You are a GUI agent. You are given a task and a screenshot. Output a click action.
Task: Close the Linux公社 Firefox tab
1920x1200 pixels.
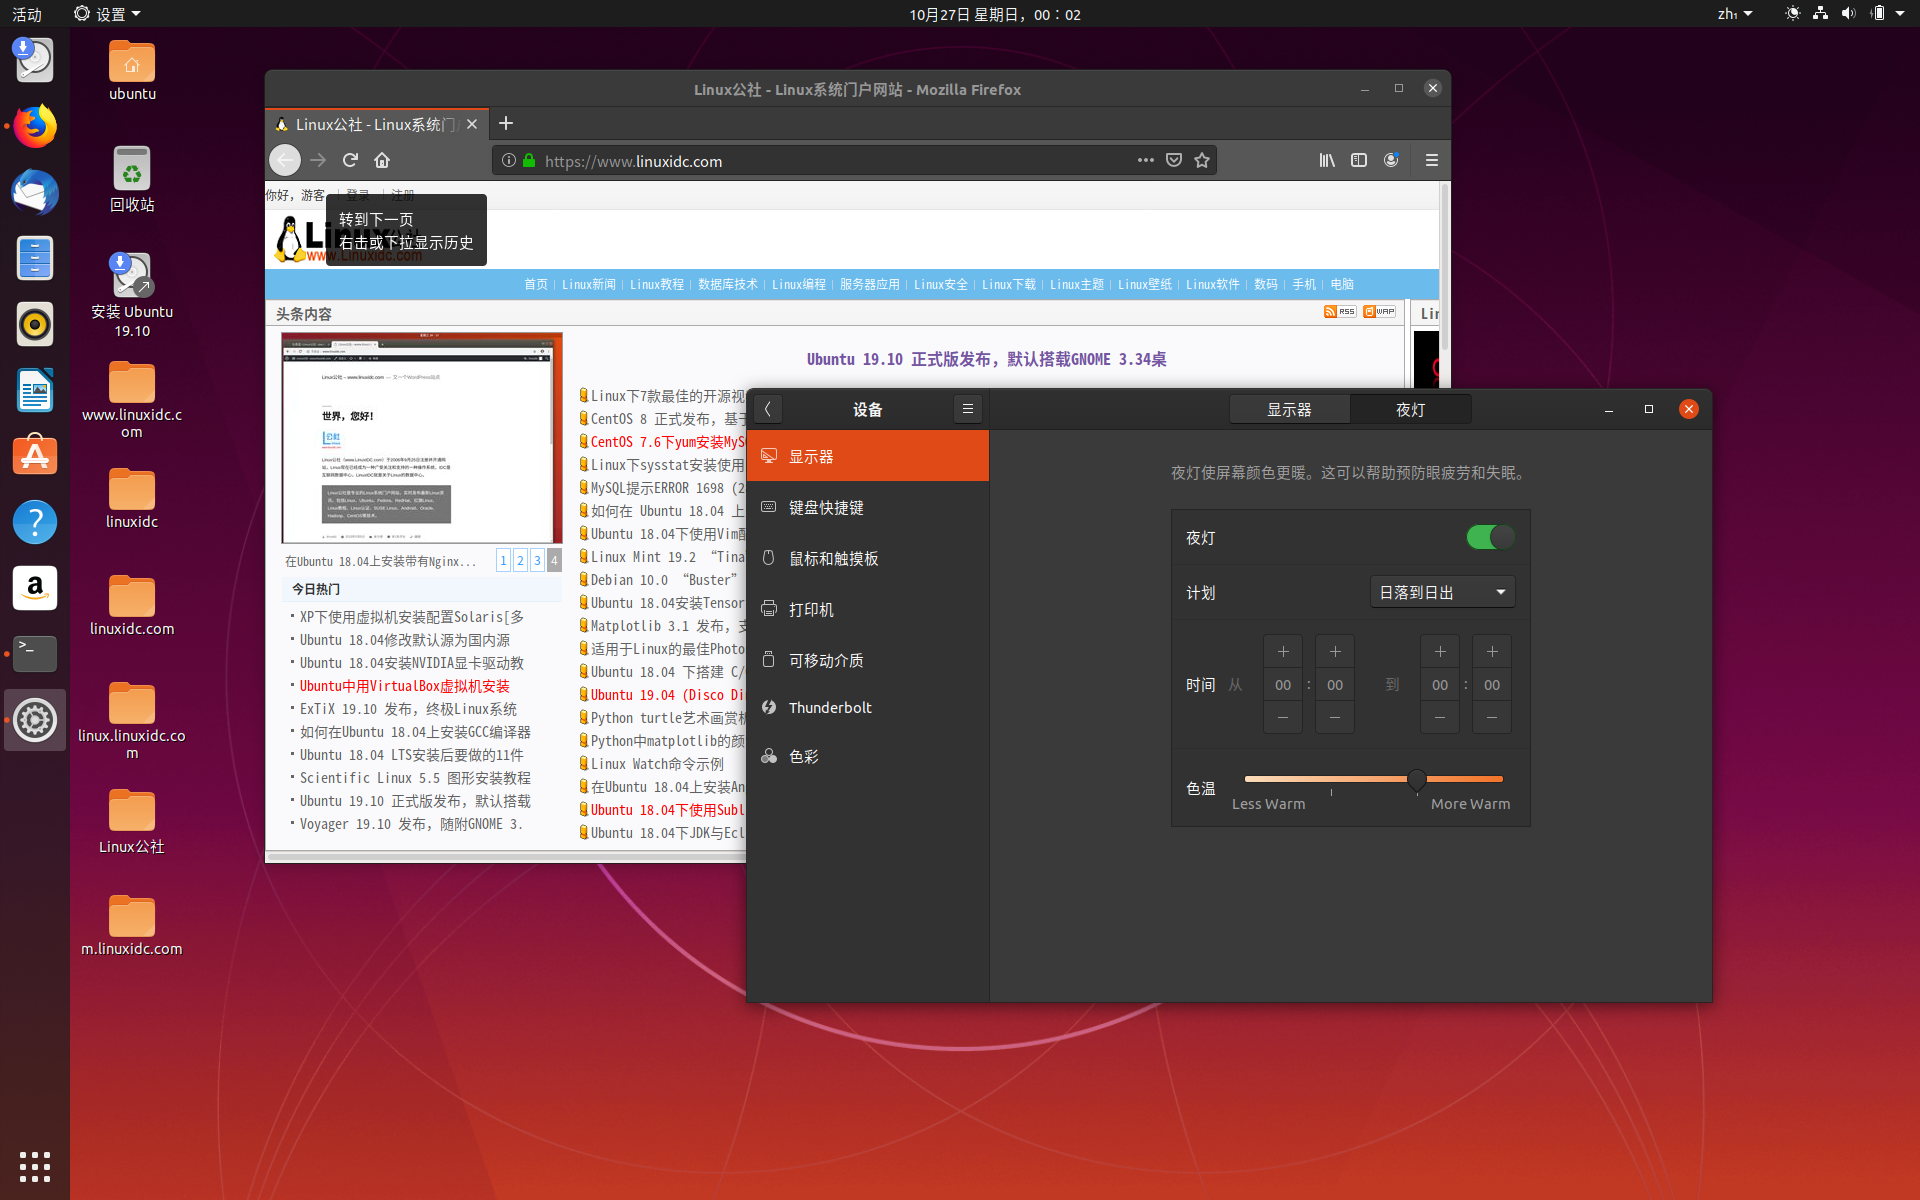click(x=472, y=124)
